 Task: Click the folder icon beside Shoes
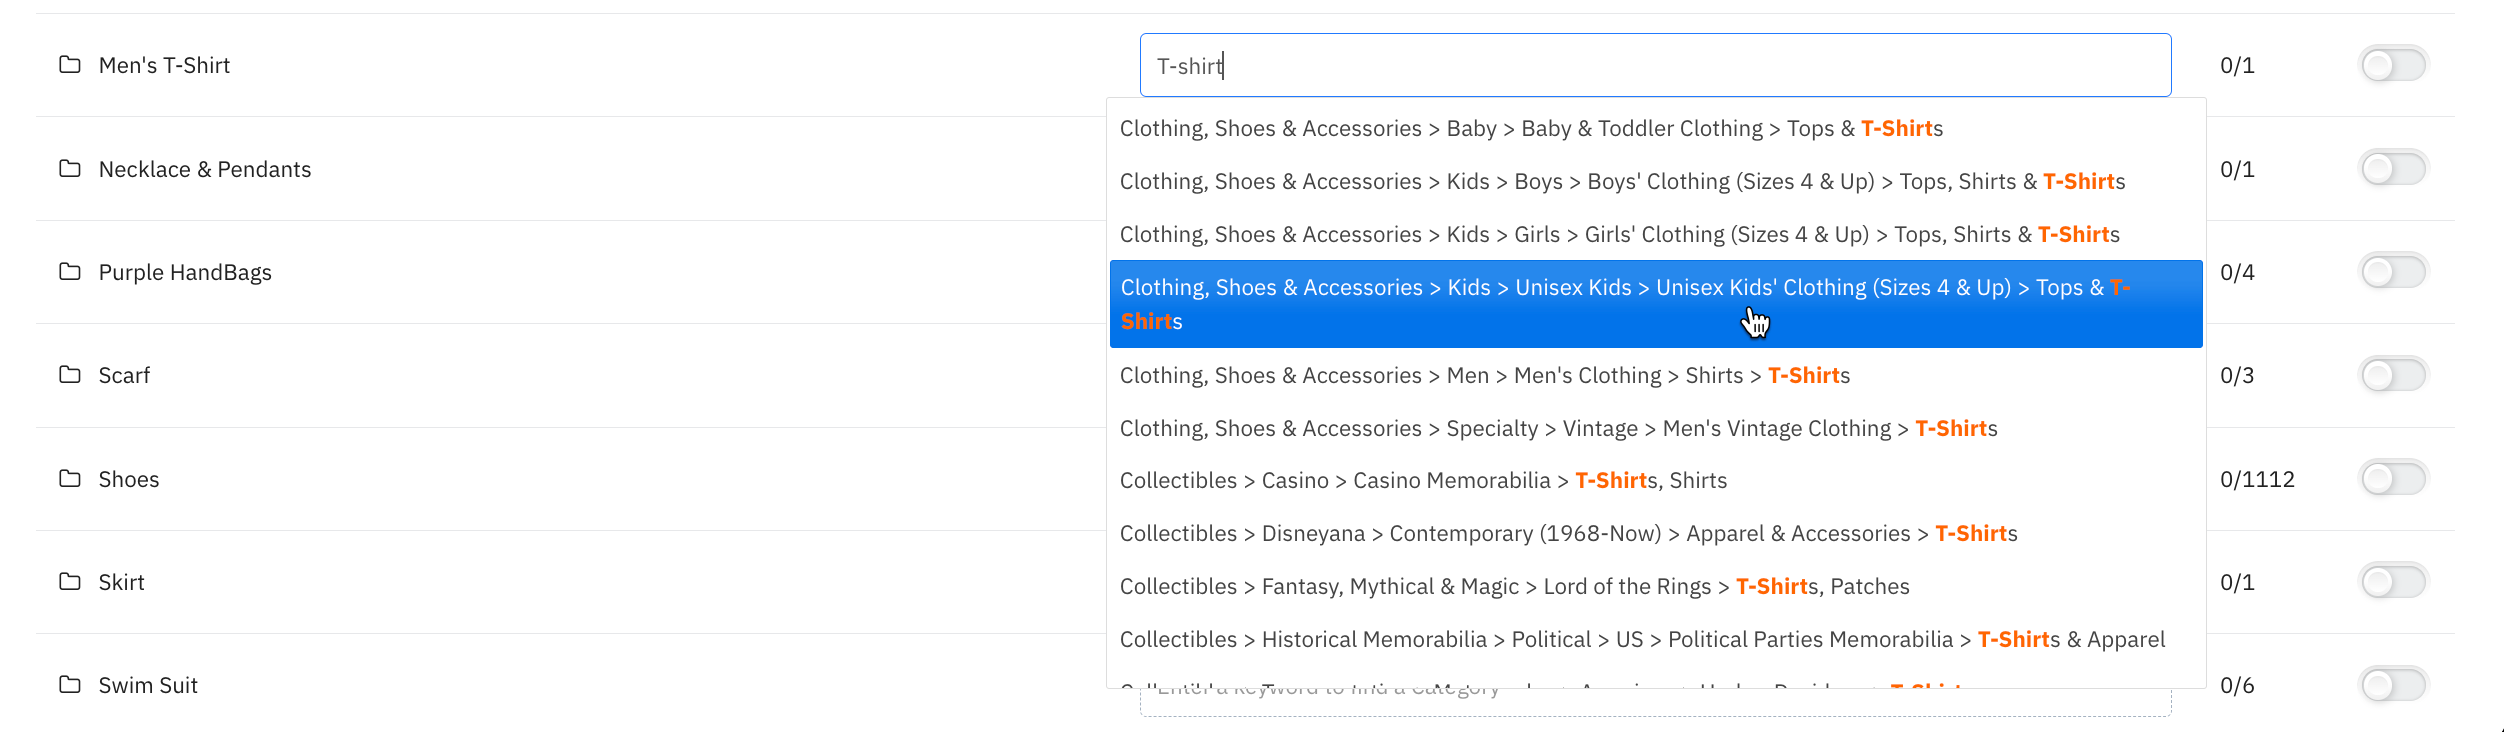point(70,479)
